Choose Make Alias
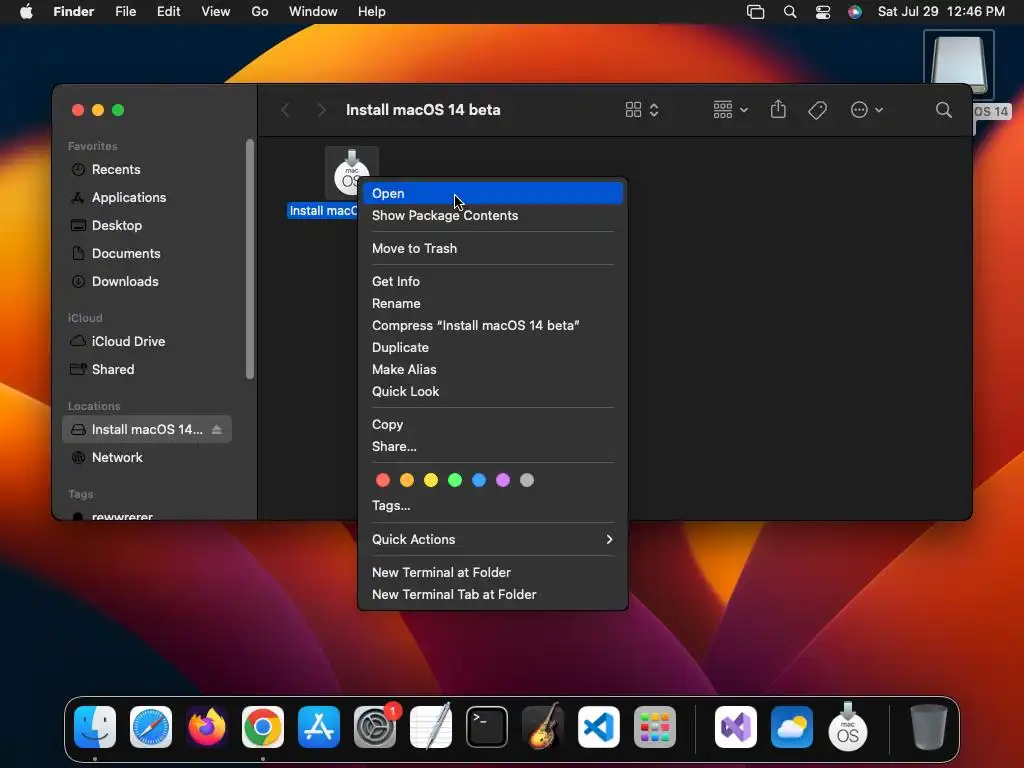 click(x=493, y=370)
